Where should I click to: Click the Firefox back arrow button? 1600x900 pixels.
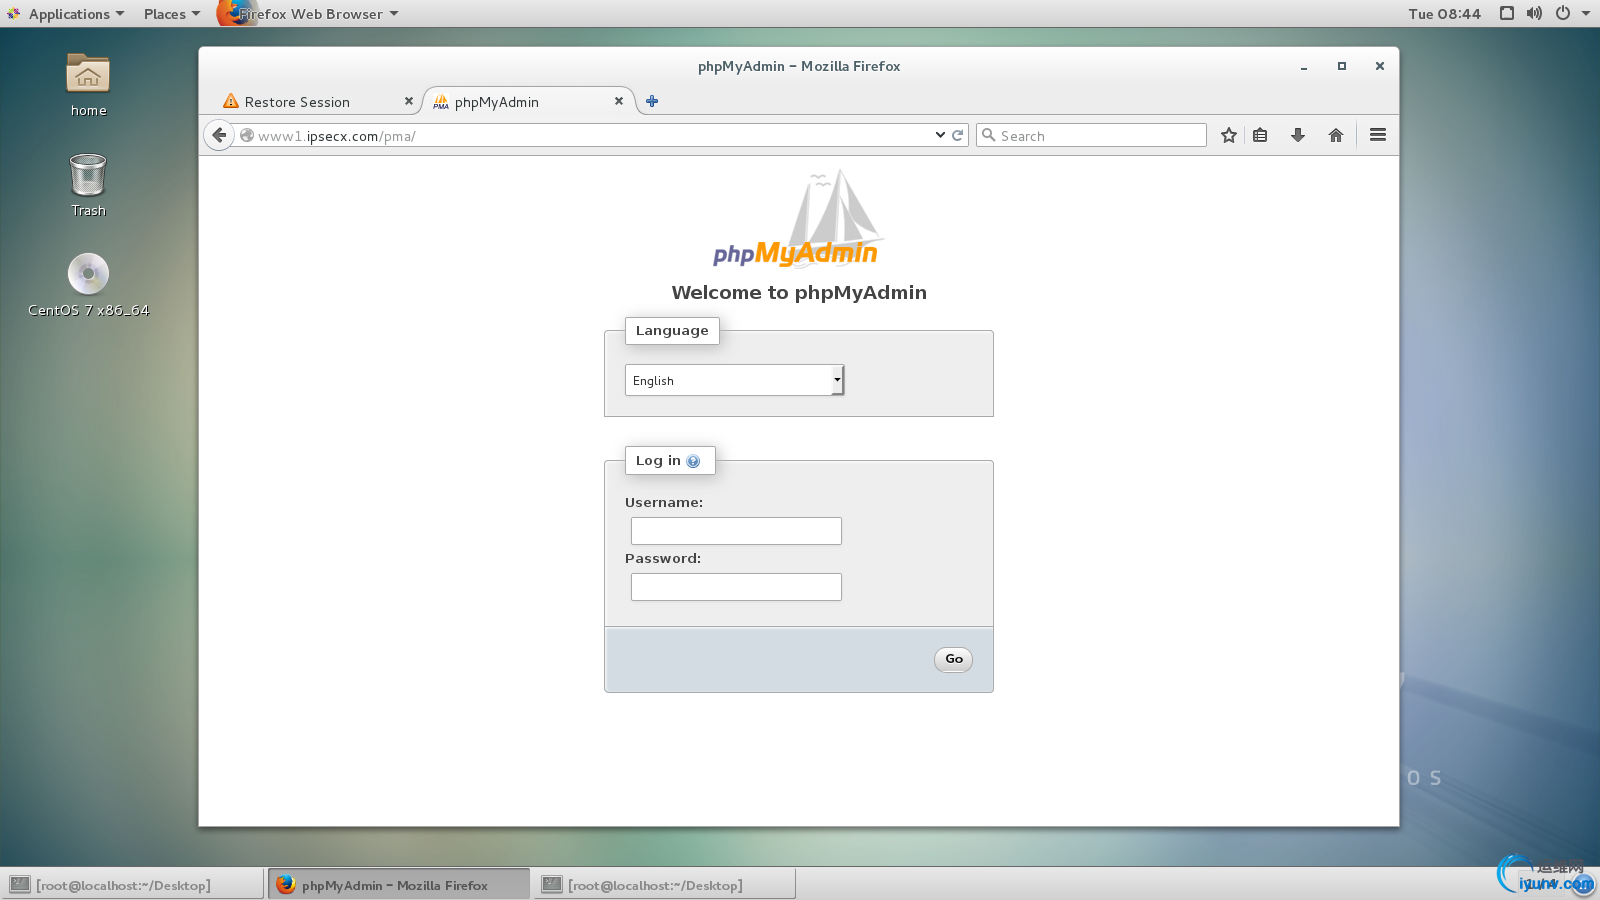click(x=219, y=135)
